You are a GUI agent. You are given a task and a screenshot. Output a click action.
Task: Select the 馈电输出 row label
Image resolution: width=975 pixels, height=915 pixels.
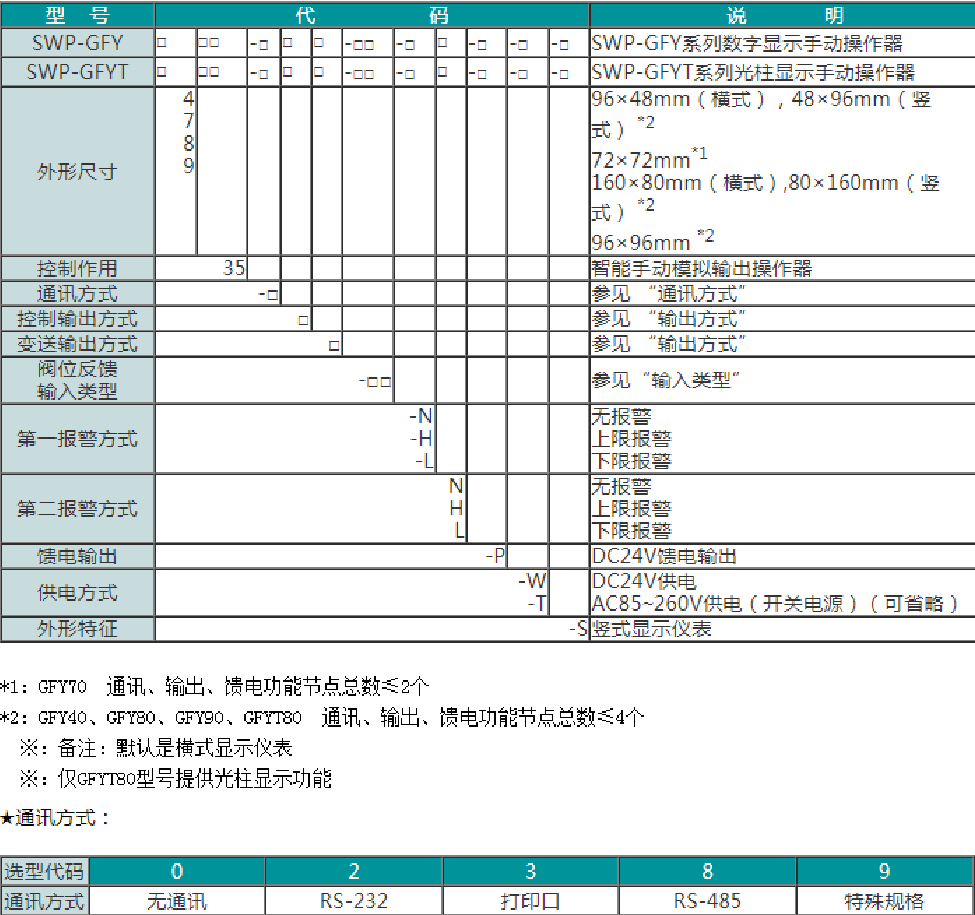click(78, 556)
